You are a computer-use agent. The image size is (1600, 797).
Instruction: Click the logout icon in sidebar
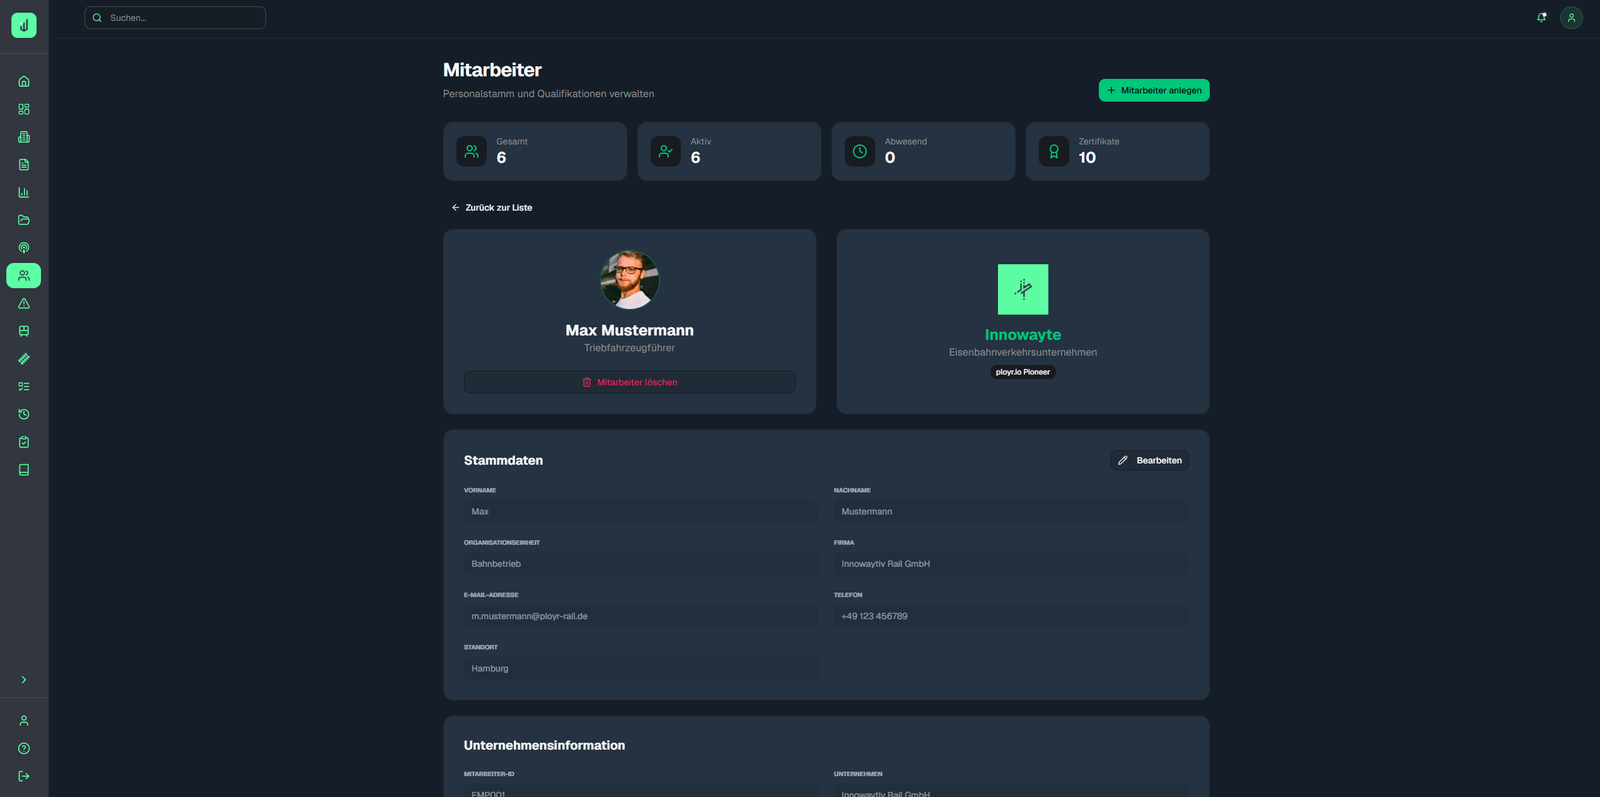coord(24,776)
